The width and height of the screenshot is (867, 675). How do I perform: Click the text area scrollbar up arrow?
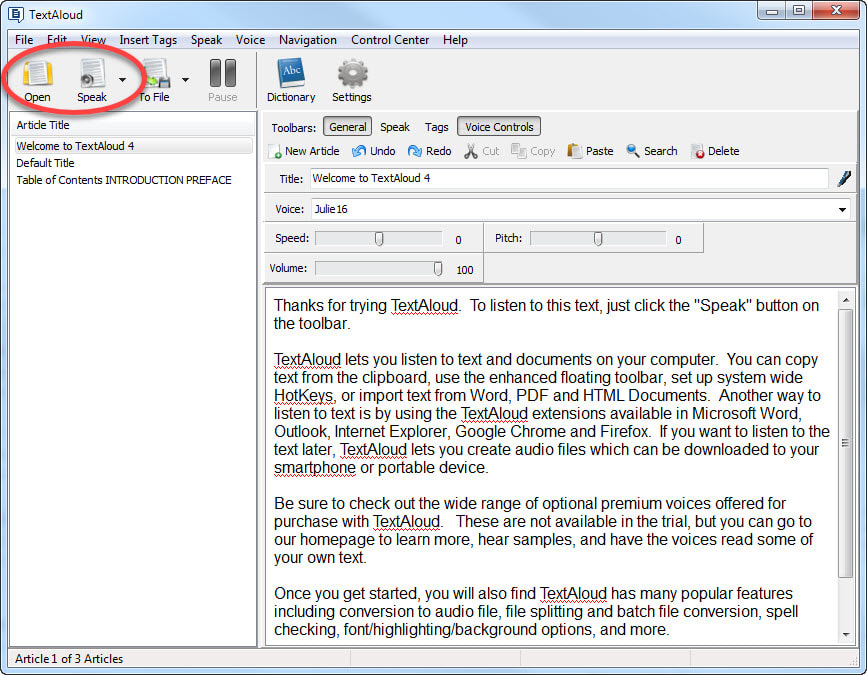point(845,300)
